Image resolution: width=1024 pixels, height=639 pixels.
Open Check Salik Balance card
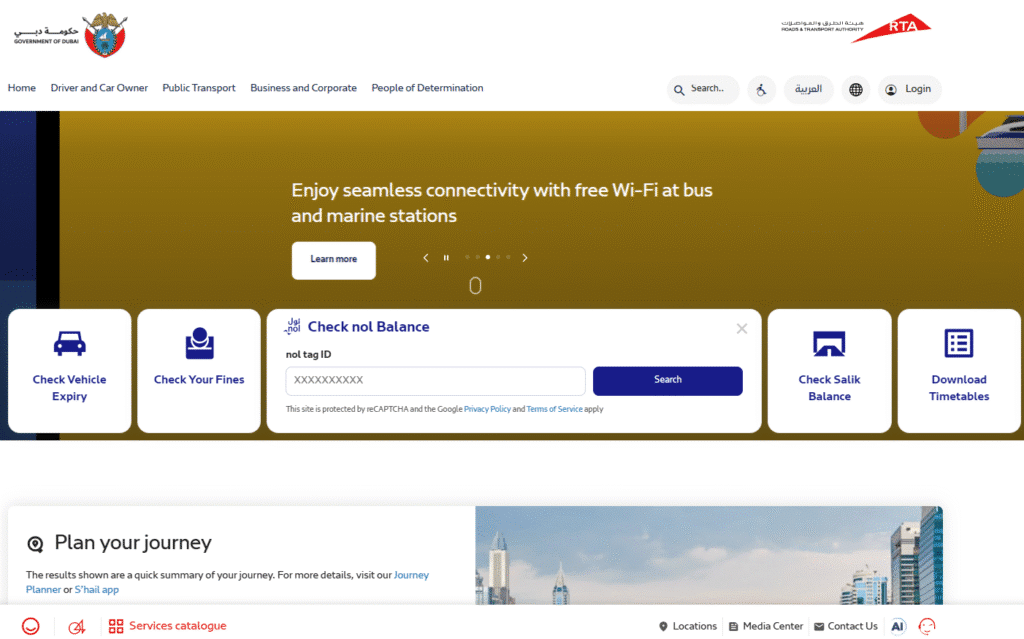point(829,370)
